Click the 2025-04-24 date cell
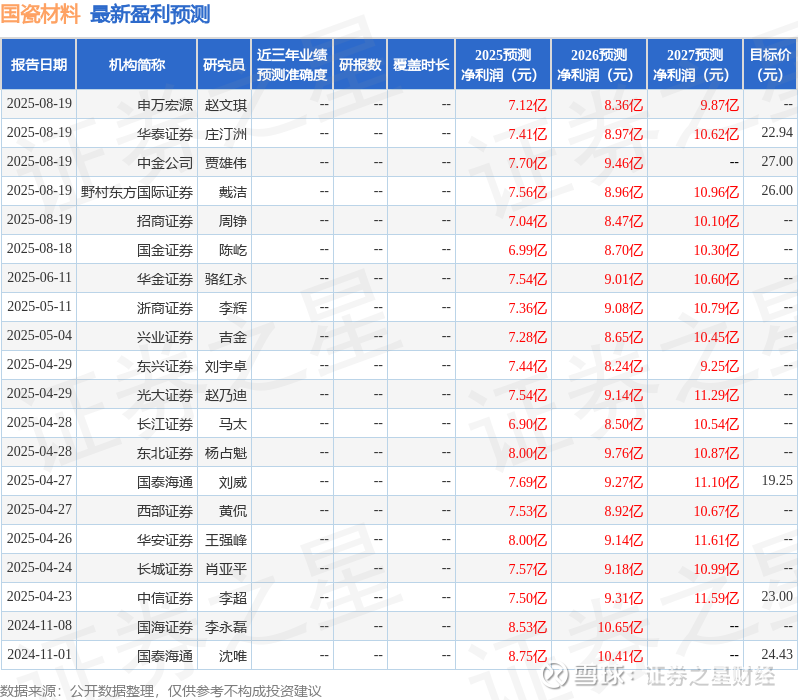This screenshot has height=700, width=798. click(x=39, y=568)
